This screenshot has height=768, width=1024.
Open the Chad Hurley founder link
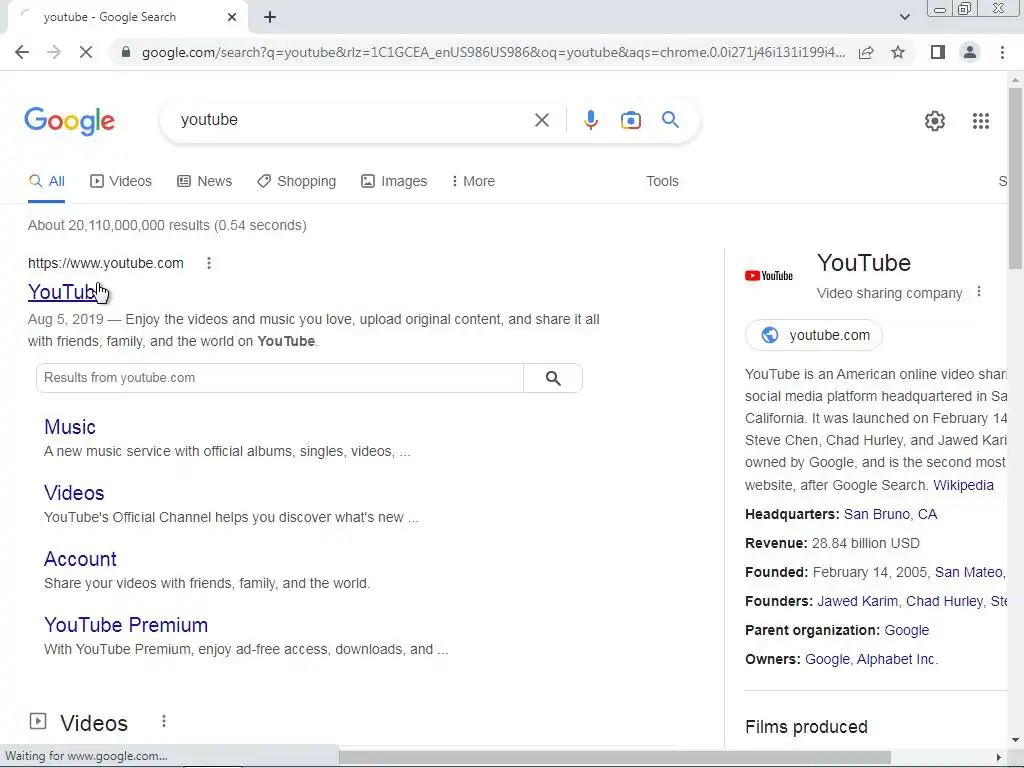944,601
